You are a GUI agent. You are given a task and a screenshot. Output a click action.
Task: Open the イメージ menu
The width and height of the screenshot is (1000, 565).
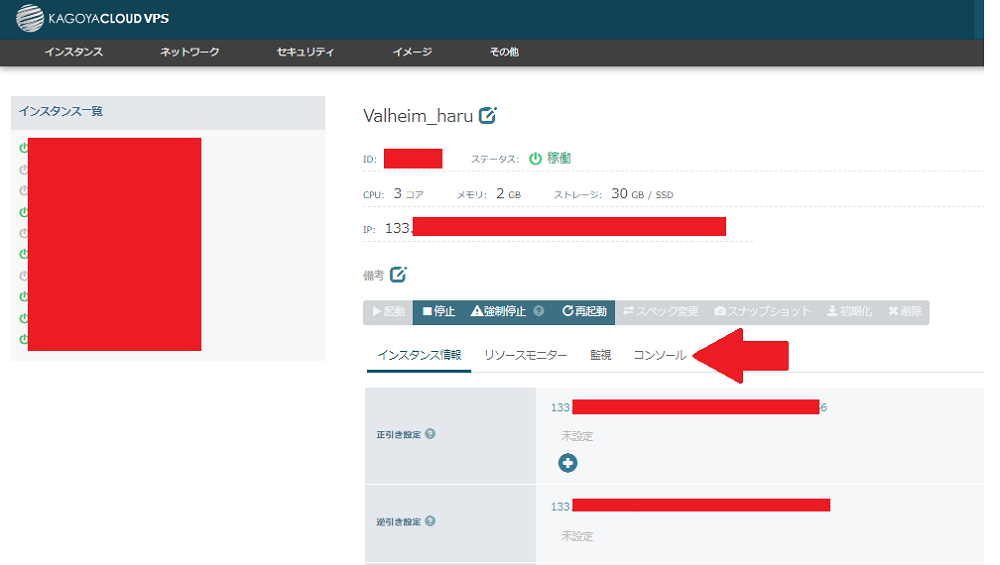tap(412, 52)
